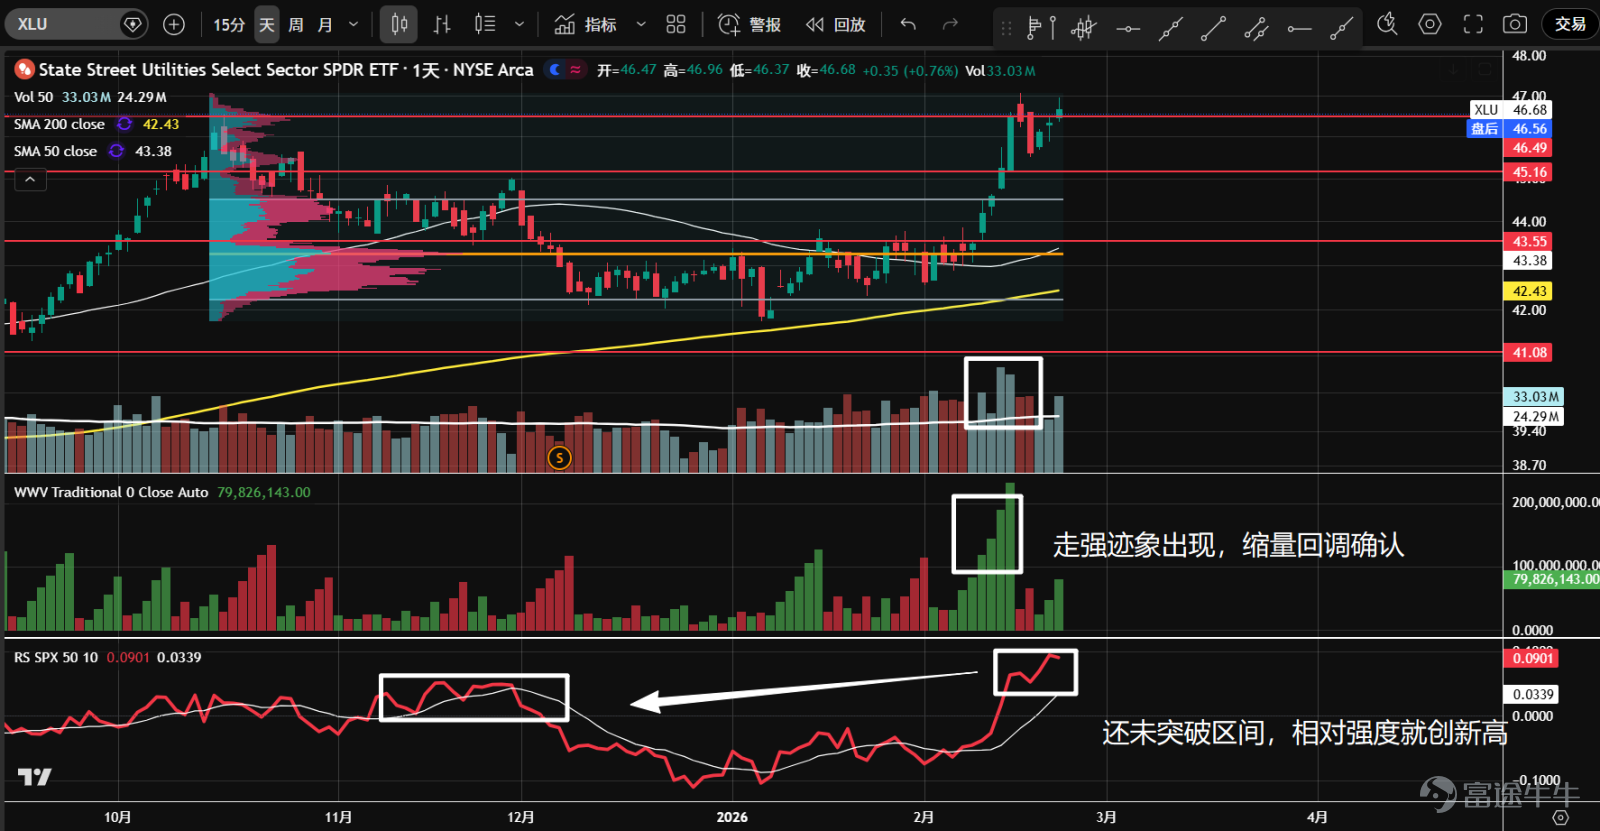Switch to the 月 monthly timeframe
The width and height of the screenshot is (1600, 831).
(325, 24)
